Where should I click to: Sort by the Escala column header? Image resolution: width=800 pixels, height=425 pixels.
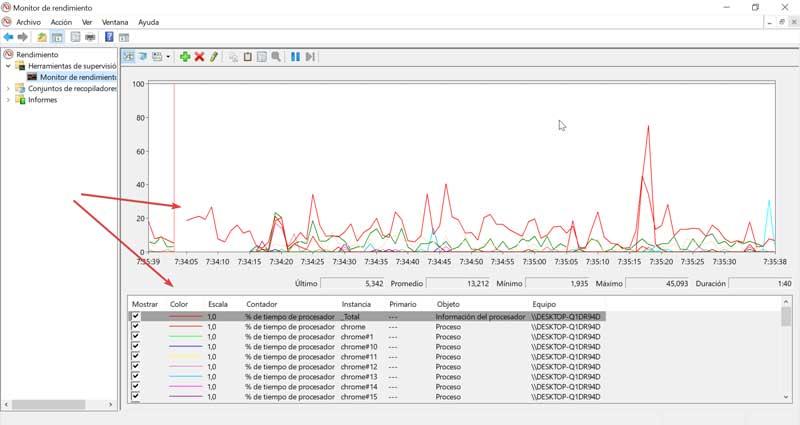pos(218,304)
